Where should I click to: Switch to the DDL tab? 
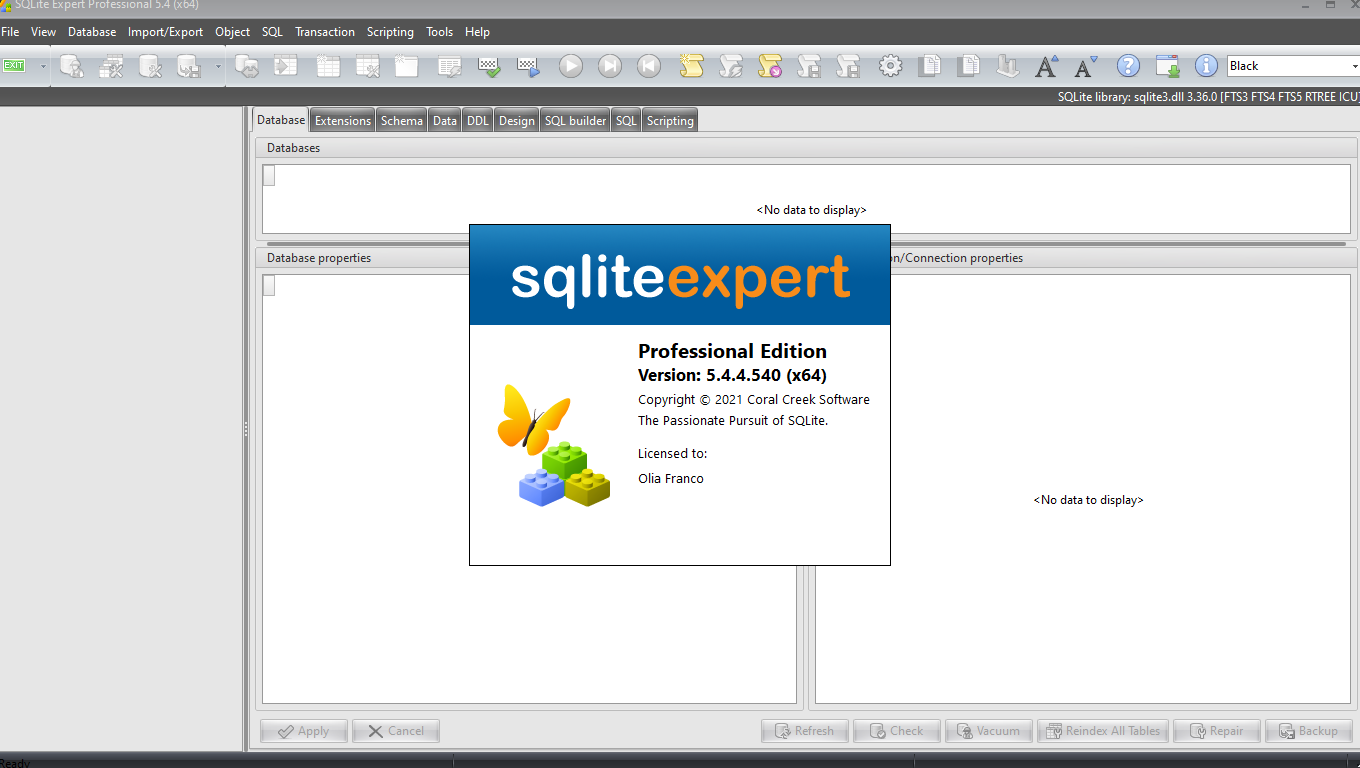(478, 120)
